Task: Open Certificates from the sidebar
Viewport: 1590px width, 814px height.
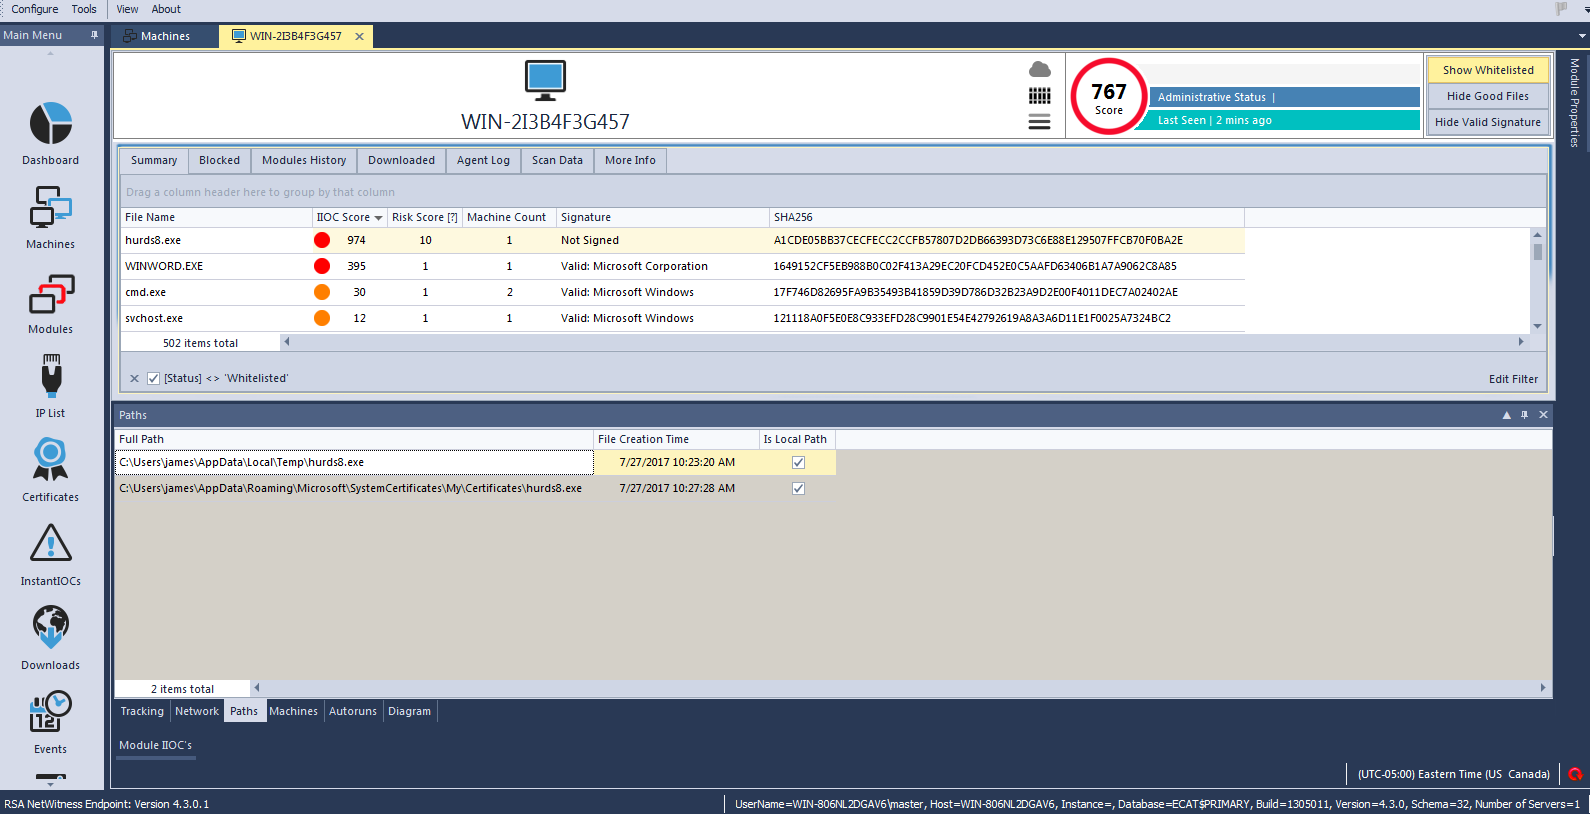Action: (x=50, y=460)
